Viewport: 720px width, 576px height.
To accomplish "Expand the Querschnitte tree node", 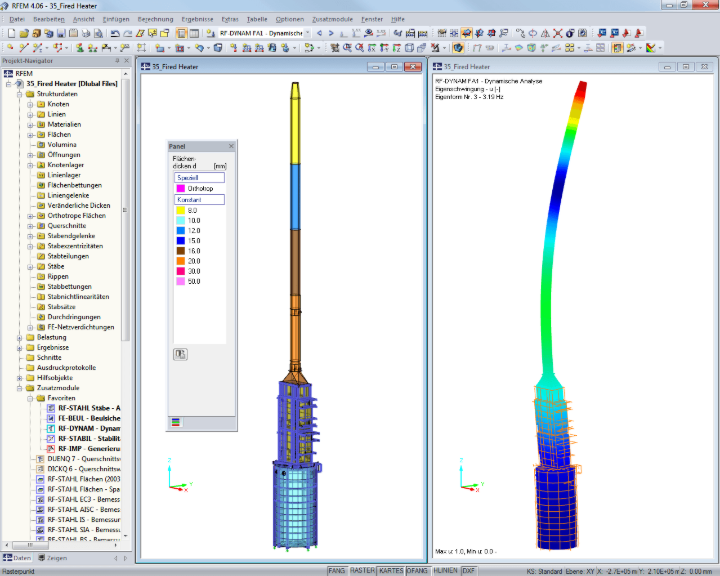I will [x=30, y=226].
